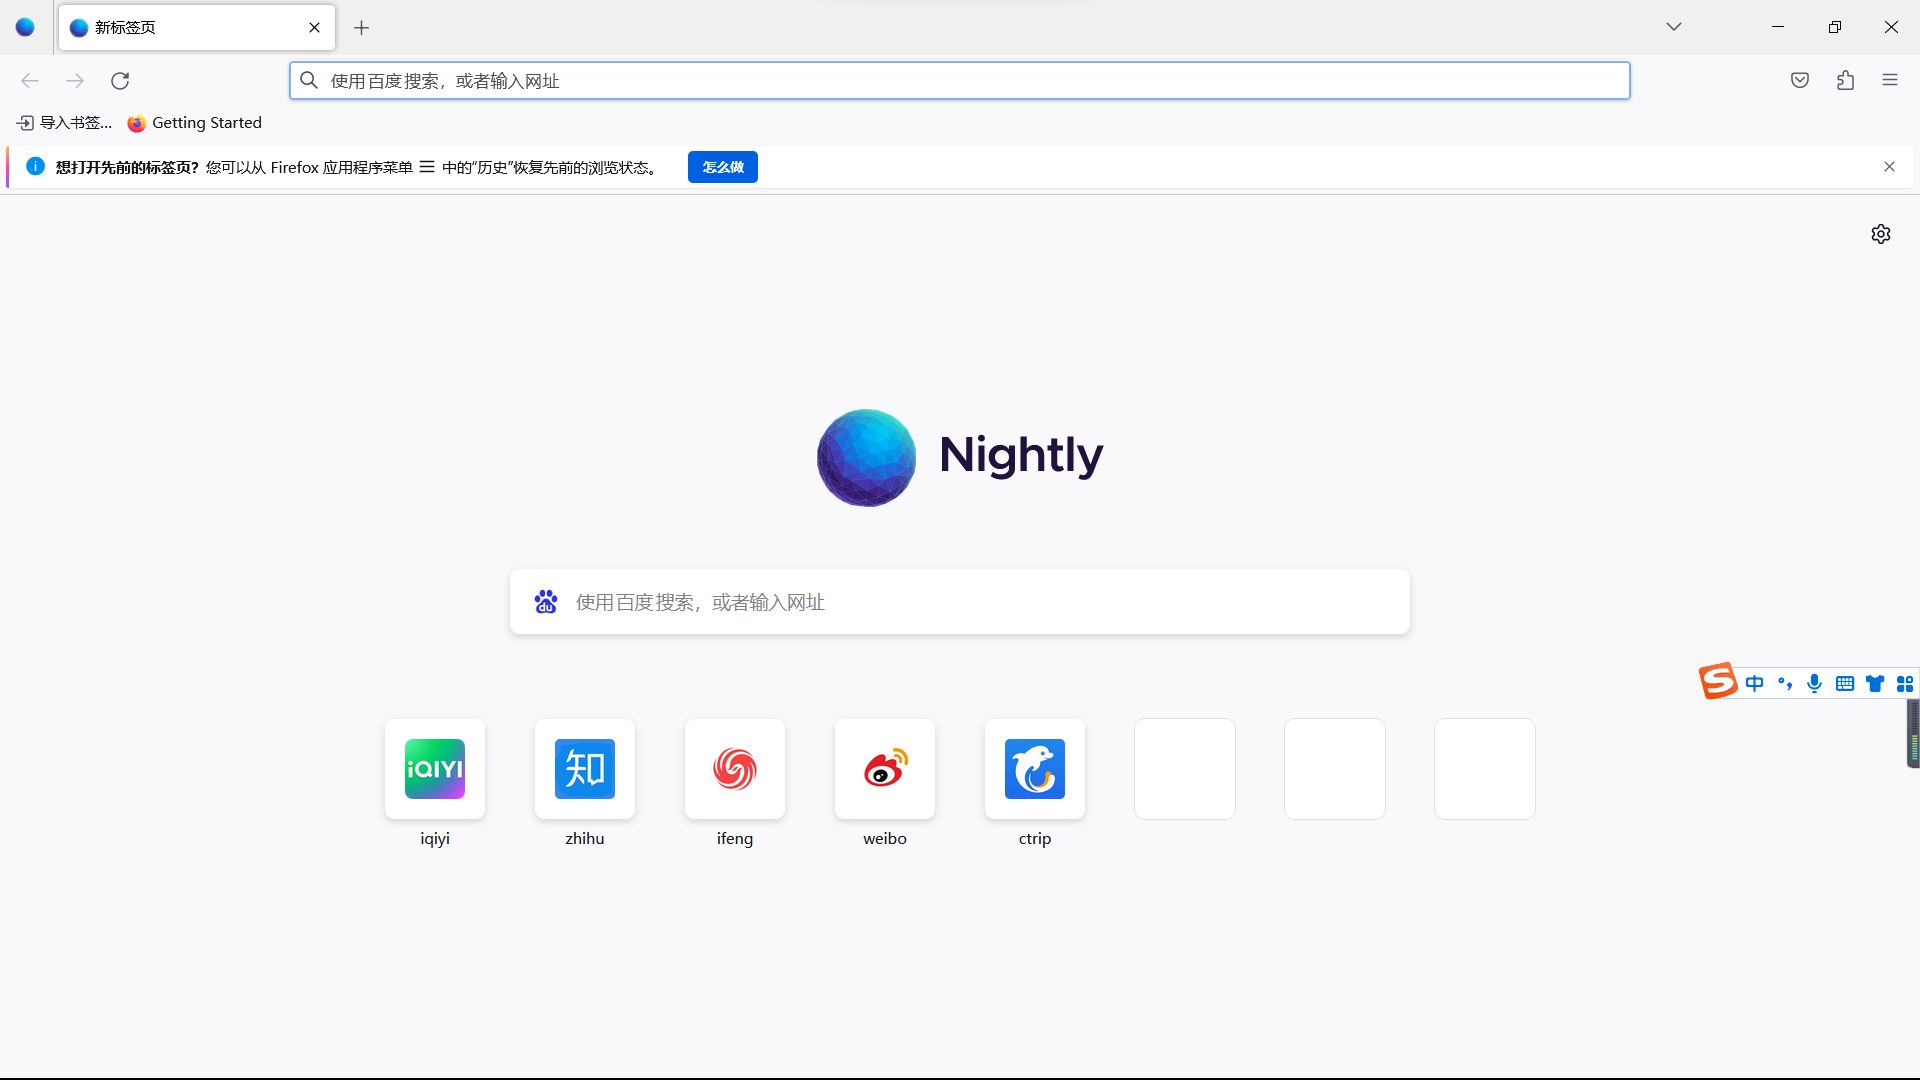Open the extensions puzzle icon
The image size is (1920, 1080).
(x=1845, y=81)
